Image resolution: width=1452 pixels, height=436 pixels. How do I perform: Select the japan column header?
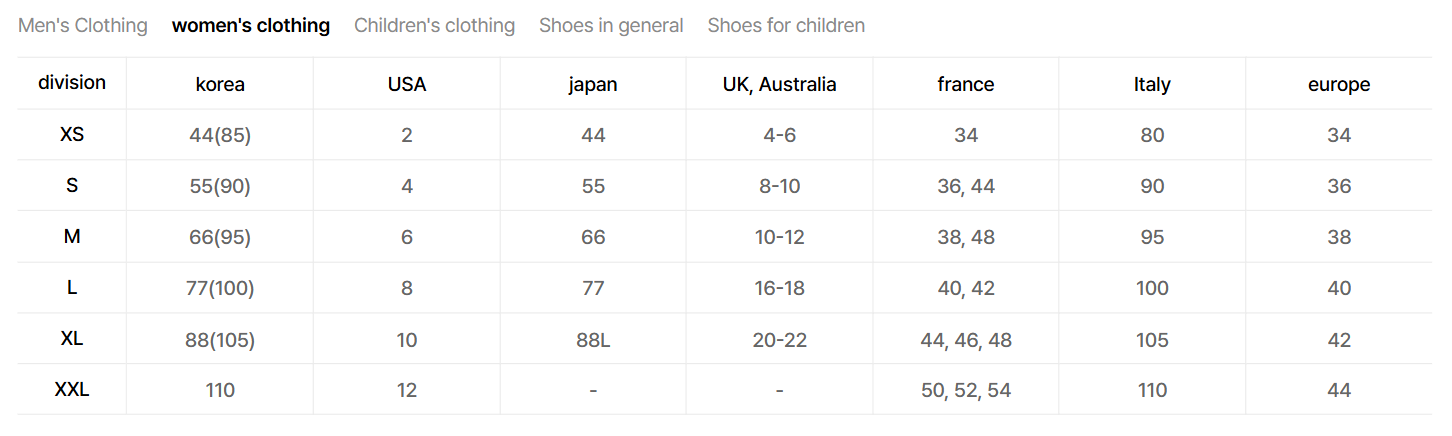(593, 85)
